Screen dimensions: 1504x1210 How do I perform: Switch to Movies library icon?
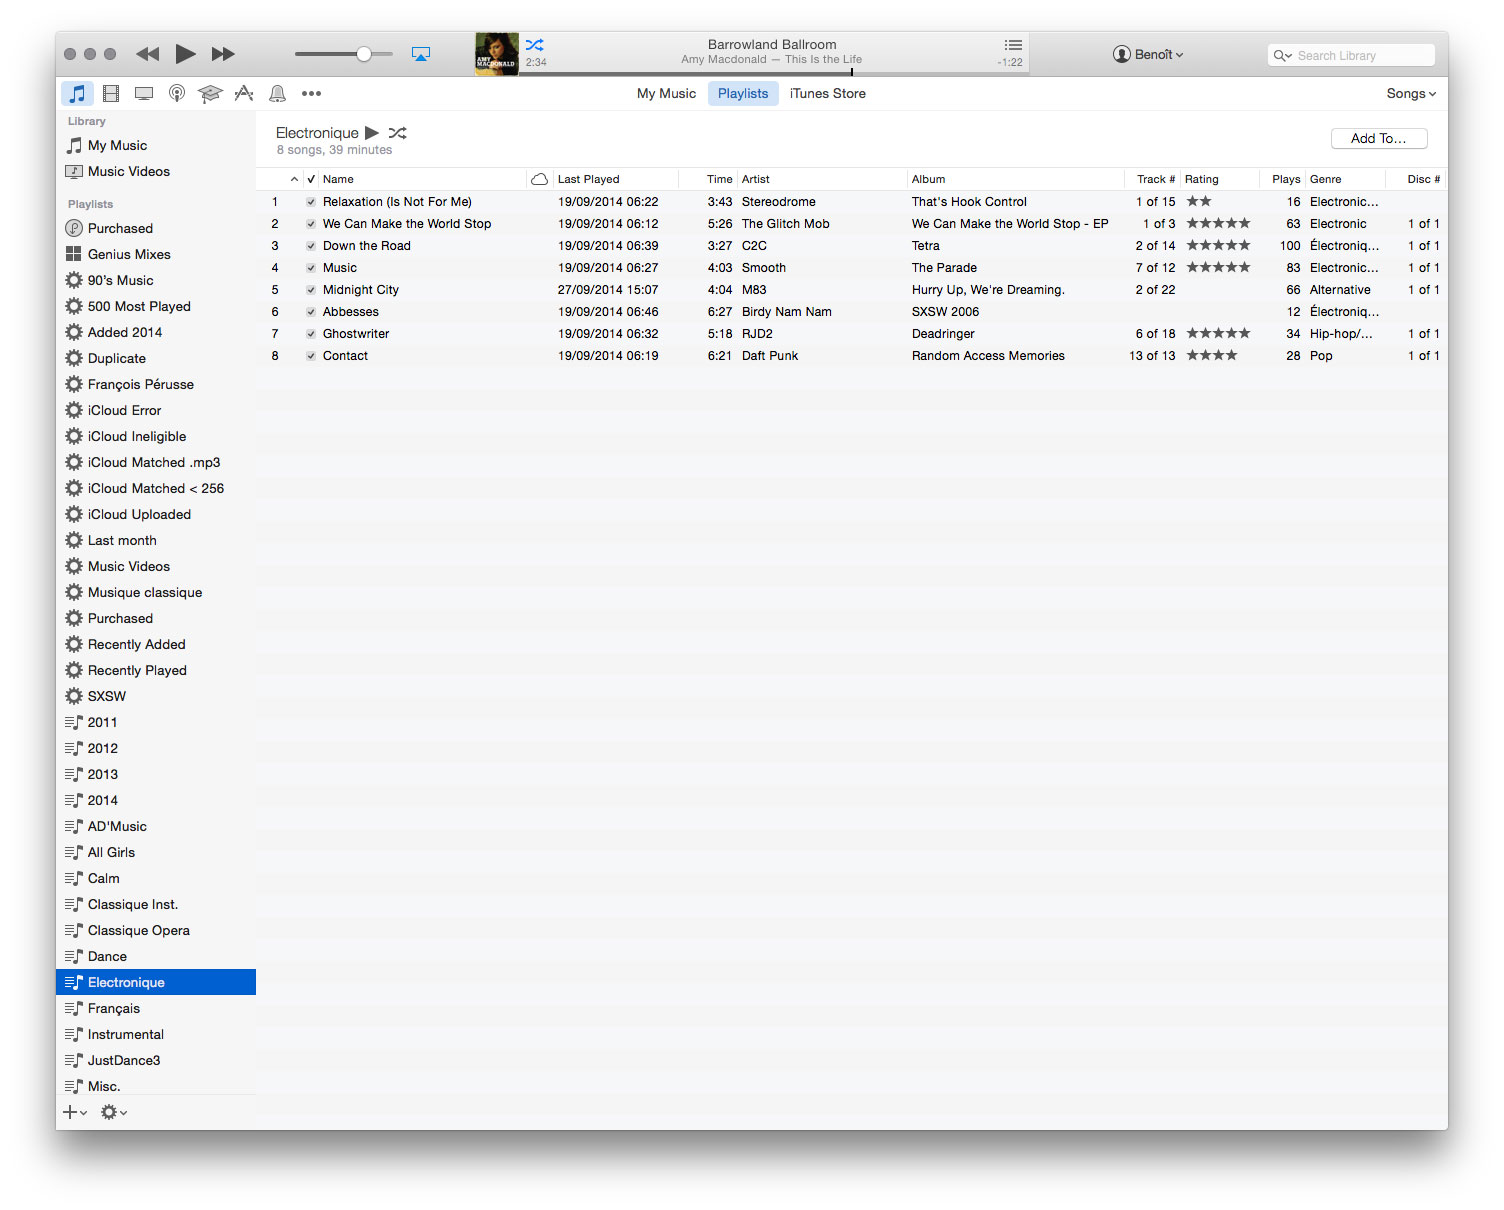pos(111,93)
